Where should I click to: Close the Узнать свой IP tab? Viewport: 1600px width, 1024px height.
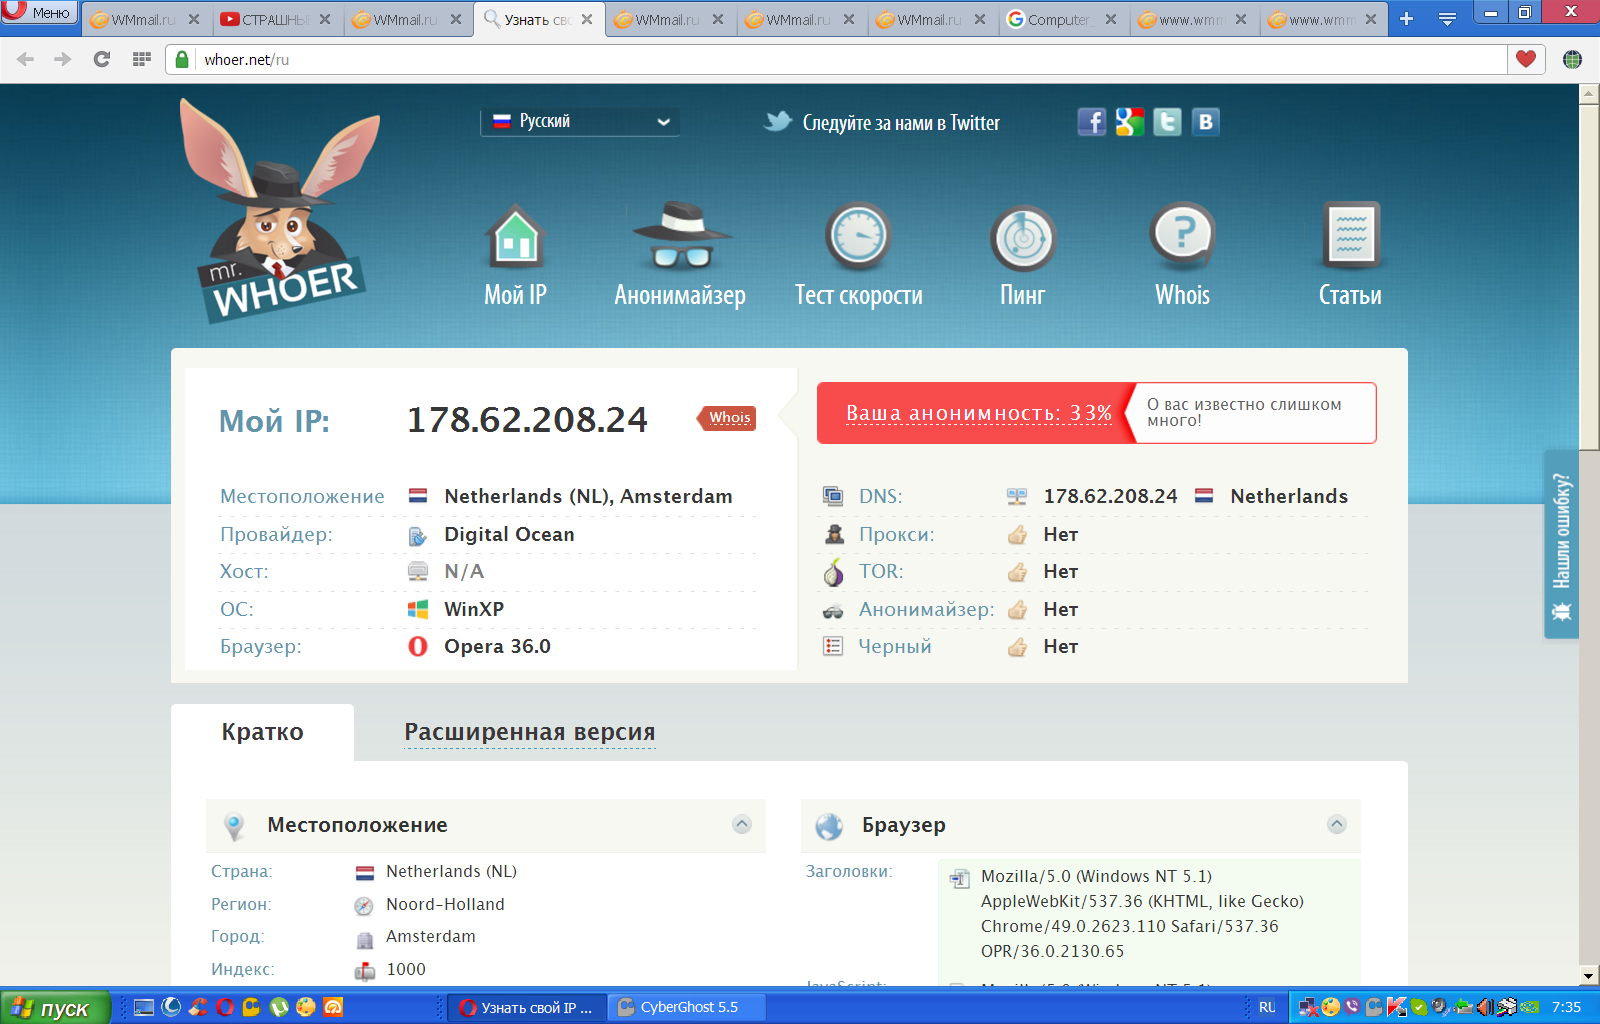[587, 19]
